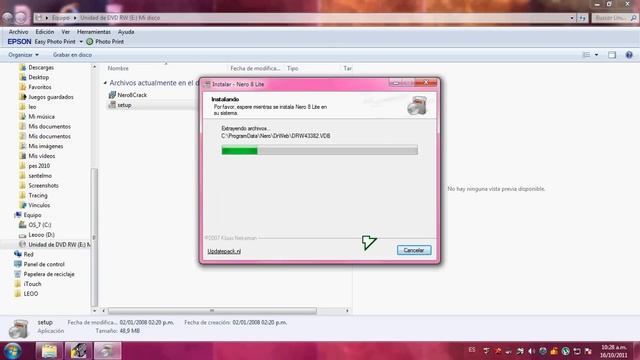
Task: Click taskbar clock 10:28 a.m.
Action: pyautogui.click(x=613, y=347)
